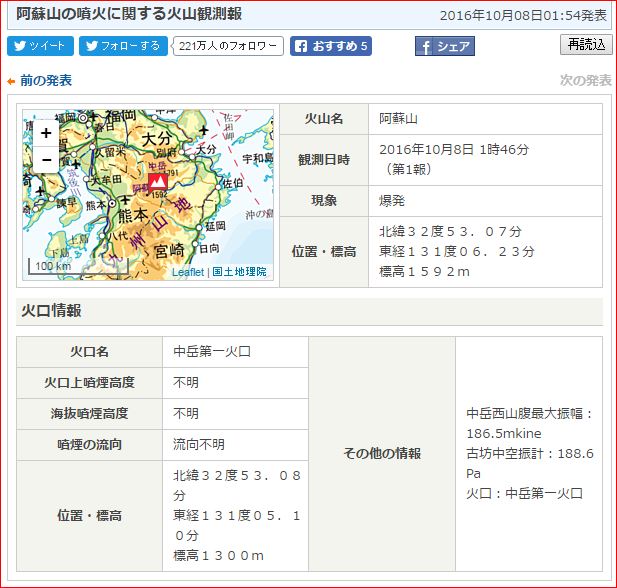Click the red volcano marker on map

click(158, 182)
